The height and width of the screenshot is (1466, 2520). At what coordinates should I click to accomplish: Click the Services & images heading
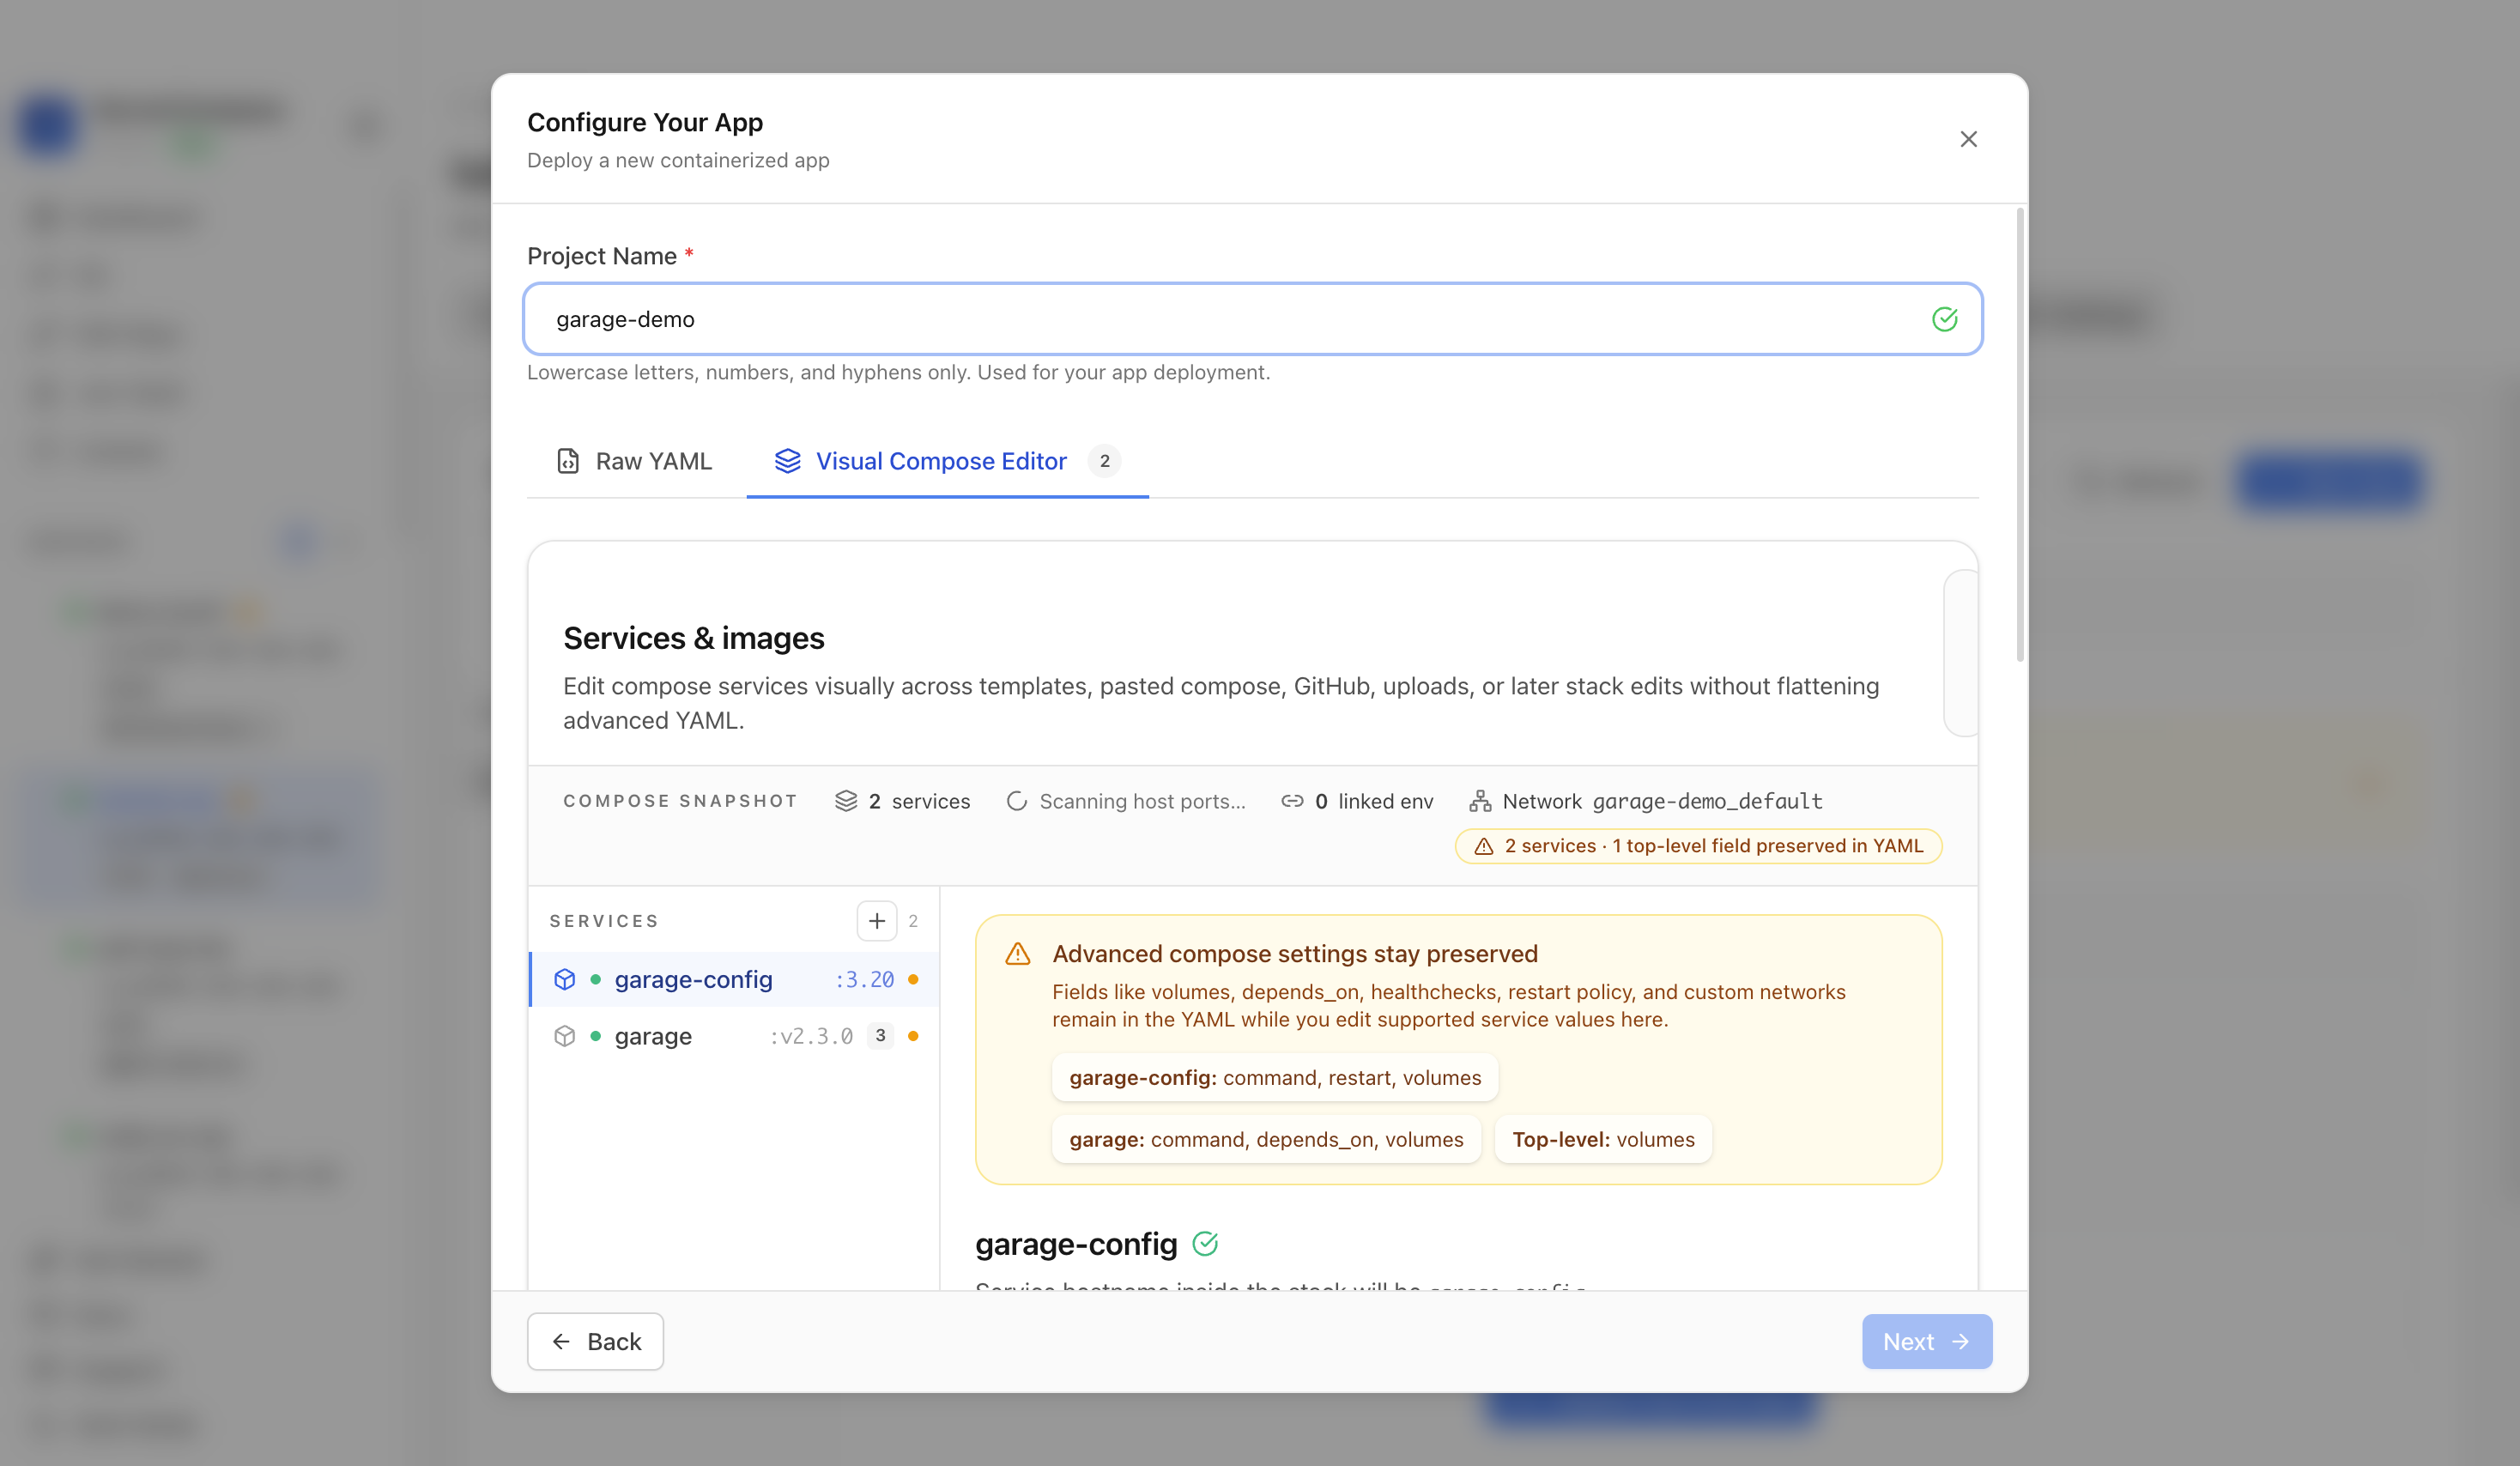coord(693,638)
